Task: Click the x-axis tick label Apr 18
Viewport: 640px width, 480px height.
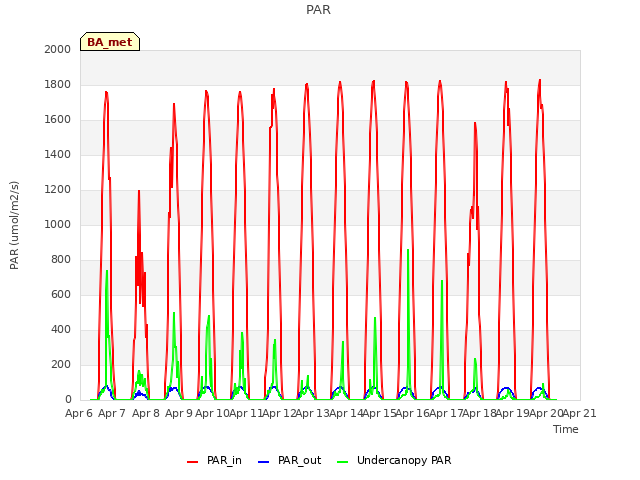Action: click(479, 413)
